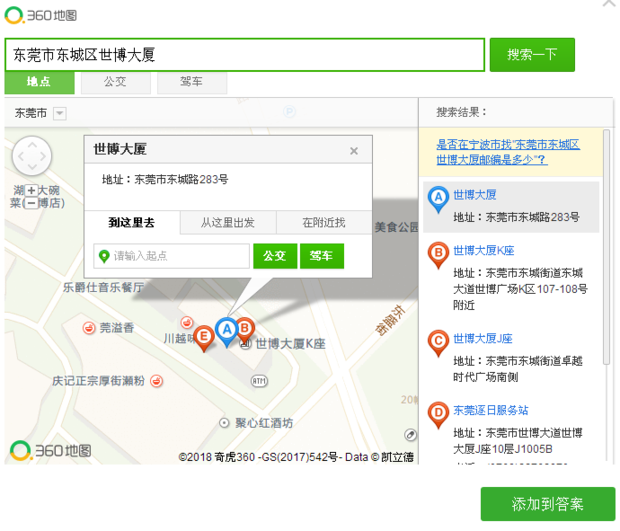Click the map pan direction control

(x=32, y=156)
